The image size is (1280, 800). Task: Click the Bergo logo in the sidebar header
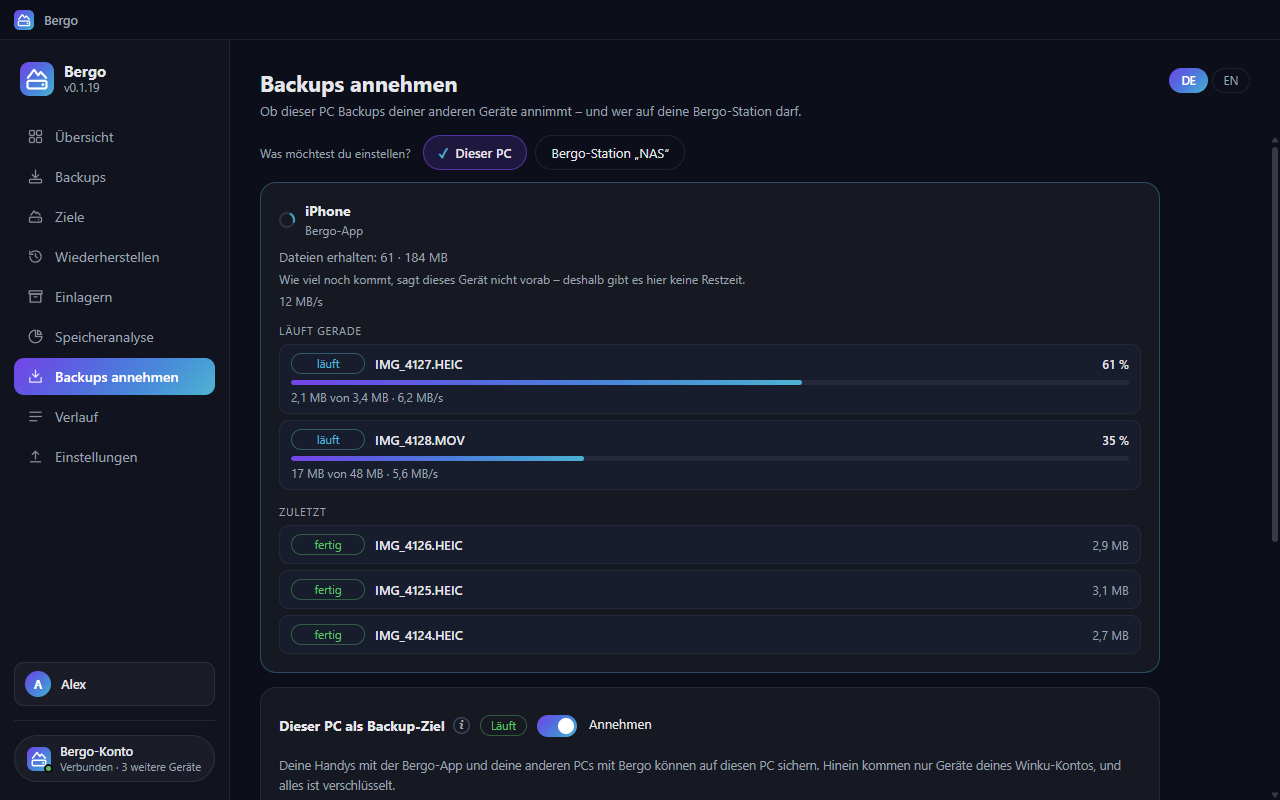[x=37, y=79]
